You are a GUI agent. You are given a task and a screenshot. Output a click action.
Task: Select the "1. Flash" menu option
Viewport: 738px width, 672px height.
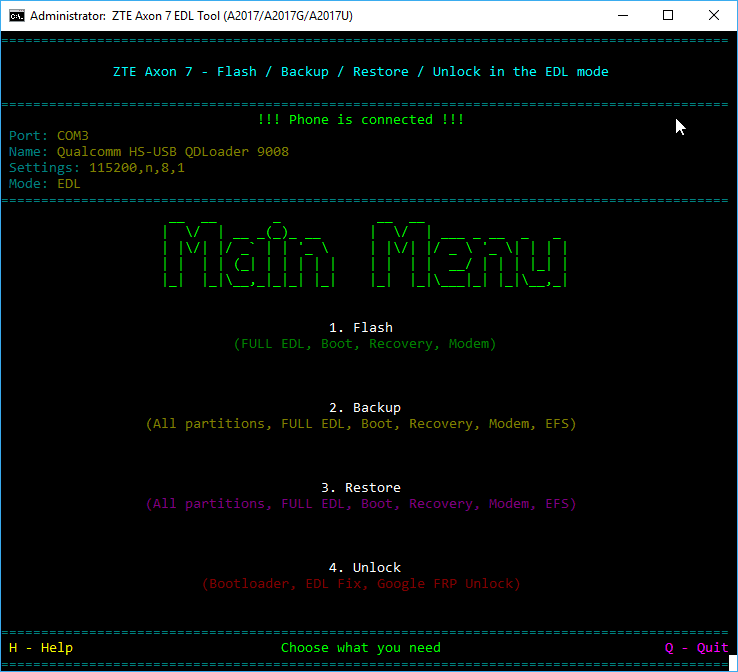point(361,328)
